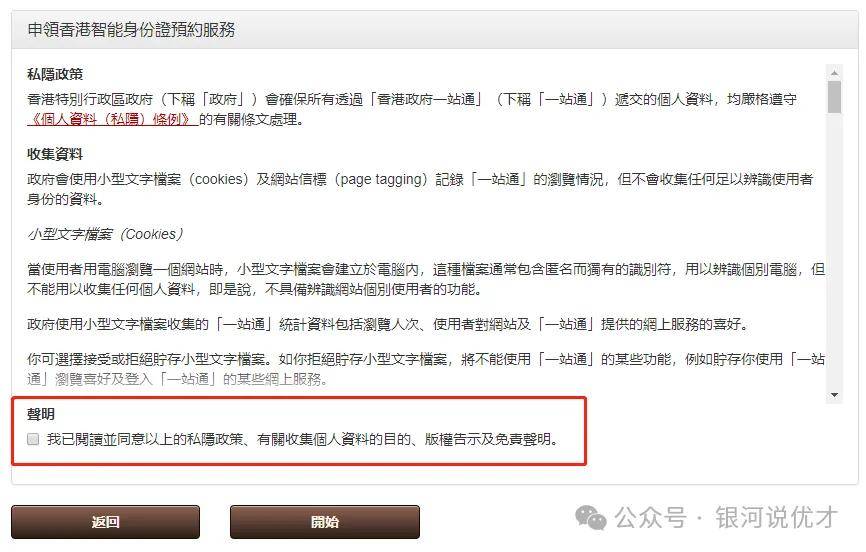Start the booking with the 開始 button
The image size is (866, 552).
(x=325, y=522)
